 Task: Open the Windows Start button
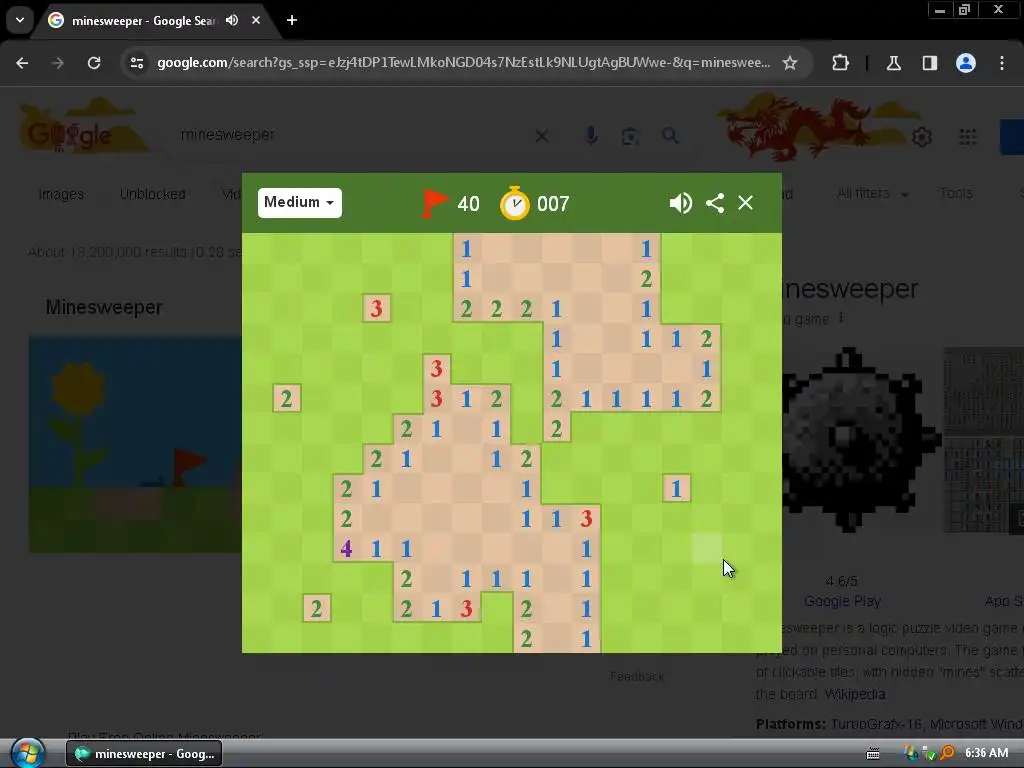pyautogui.click(x=27, y=753)
